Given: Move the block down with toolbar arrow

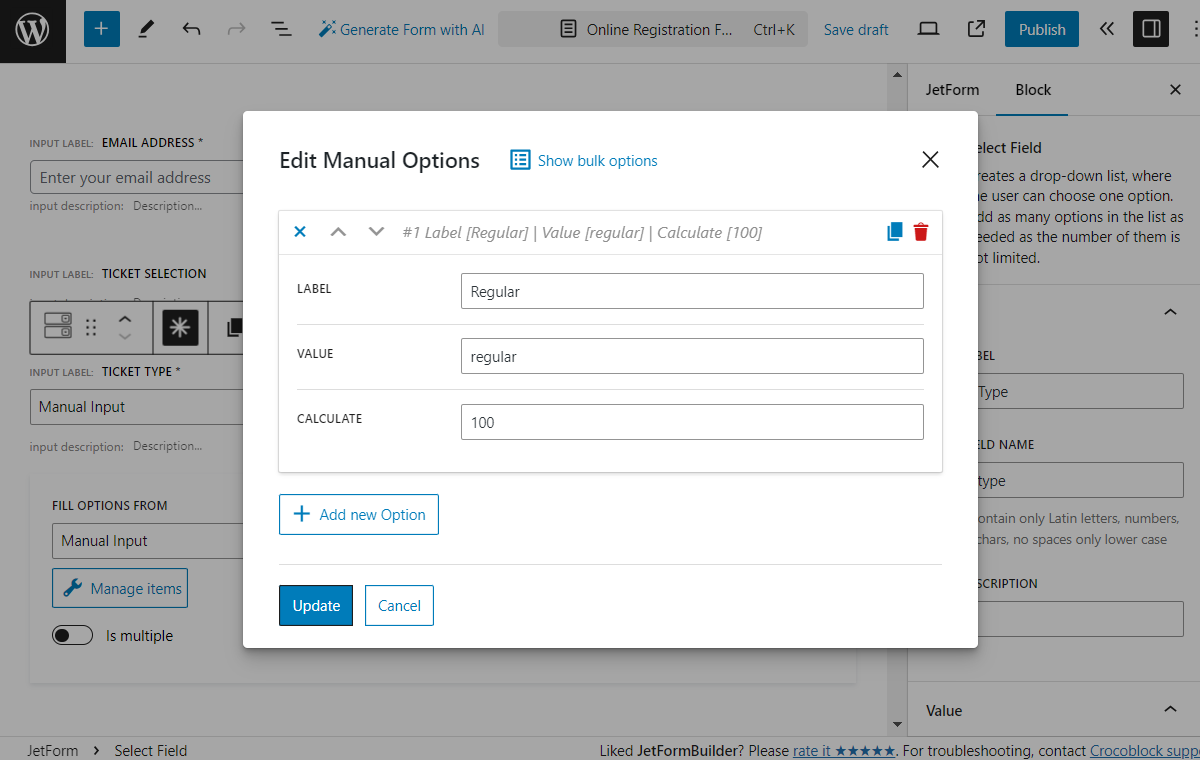Looking at the screenshot, I should click(x=125, y=336).
